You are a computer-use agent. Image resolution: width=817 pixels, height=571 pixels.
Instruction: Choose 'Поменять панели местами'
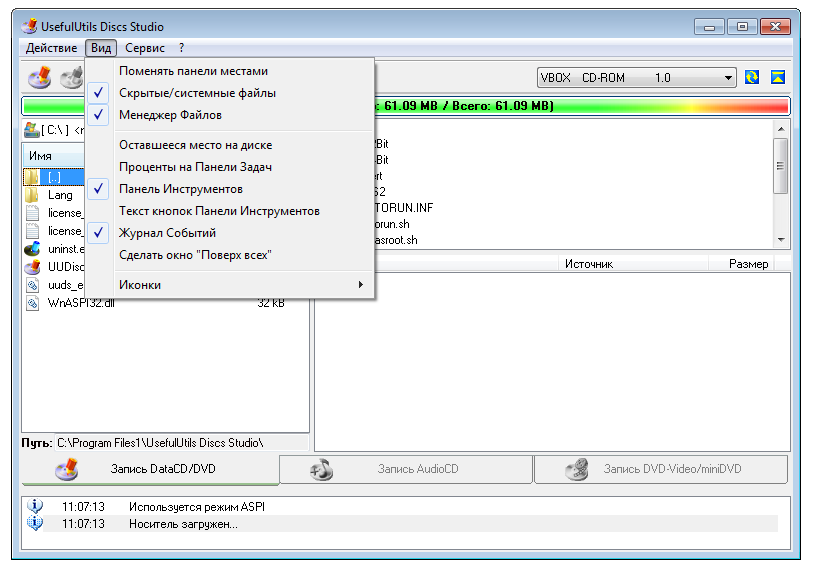click(229, 71)
